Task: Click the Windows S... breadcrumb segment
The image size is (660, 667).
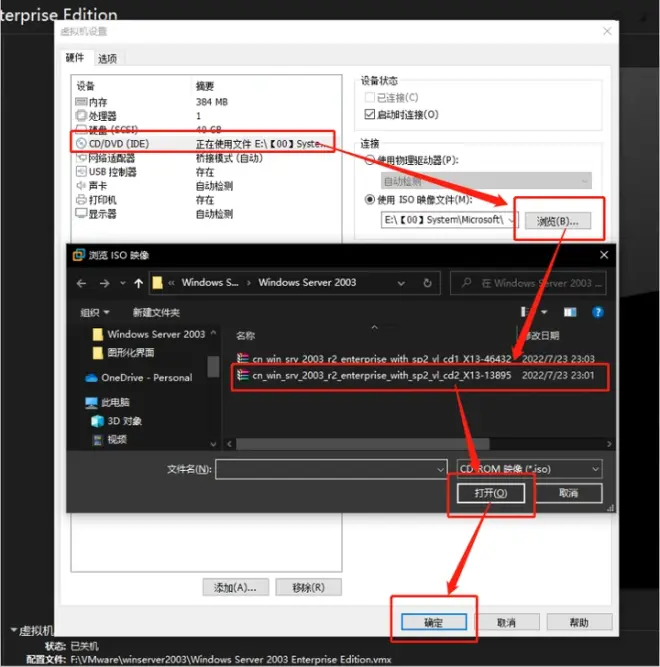Action: (210, 282)
